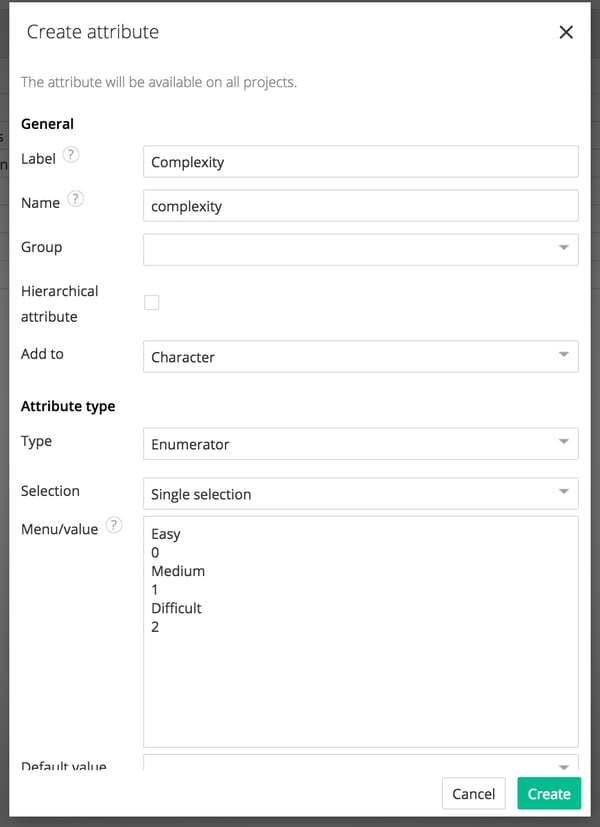This screenshot has height=827, width=600.
Task: Open help tooltip next to Label
Action: 71,155
